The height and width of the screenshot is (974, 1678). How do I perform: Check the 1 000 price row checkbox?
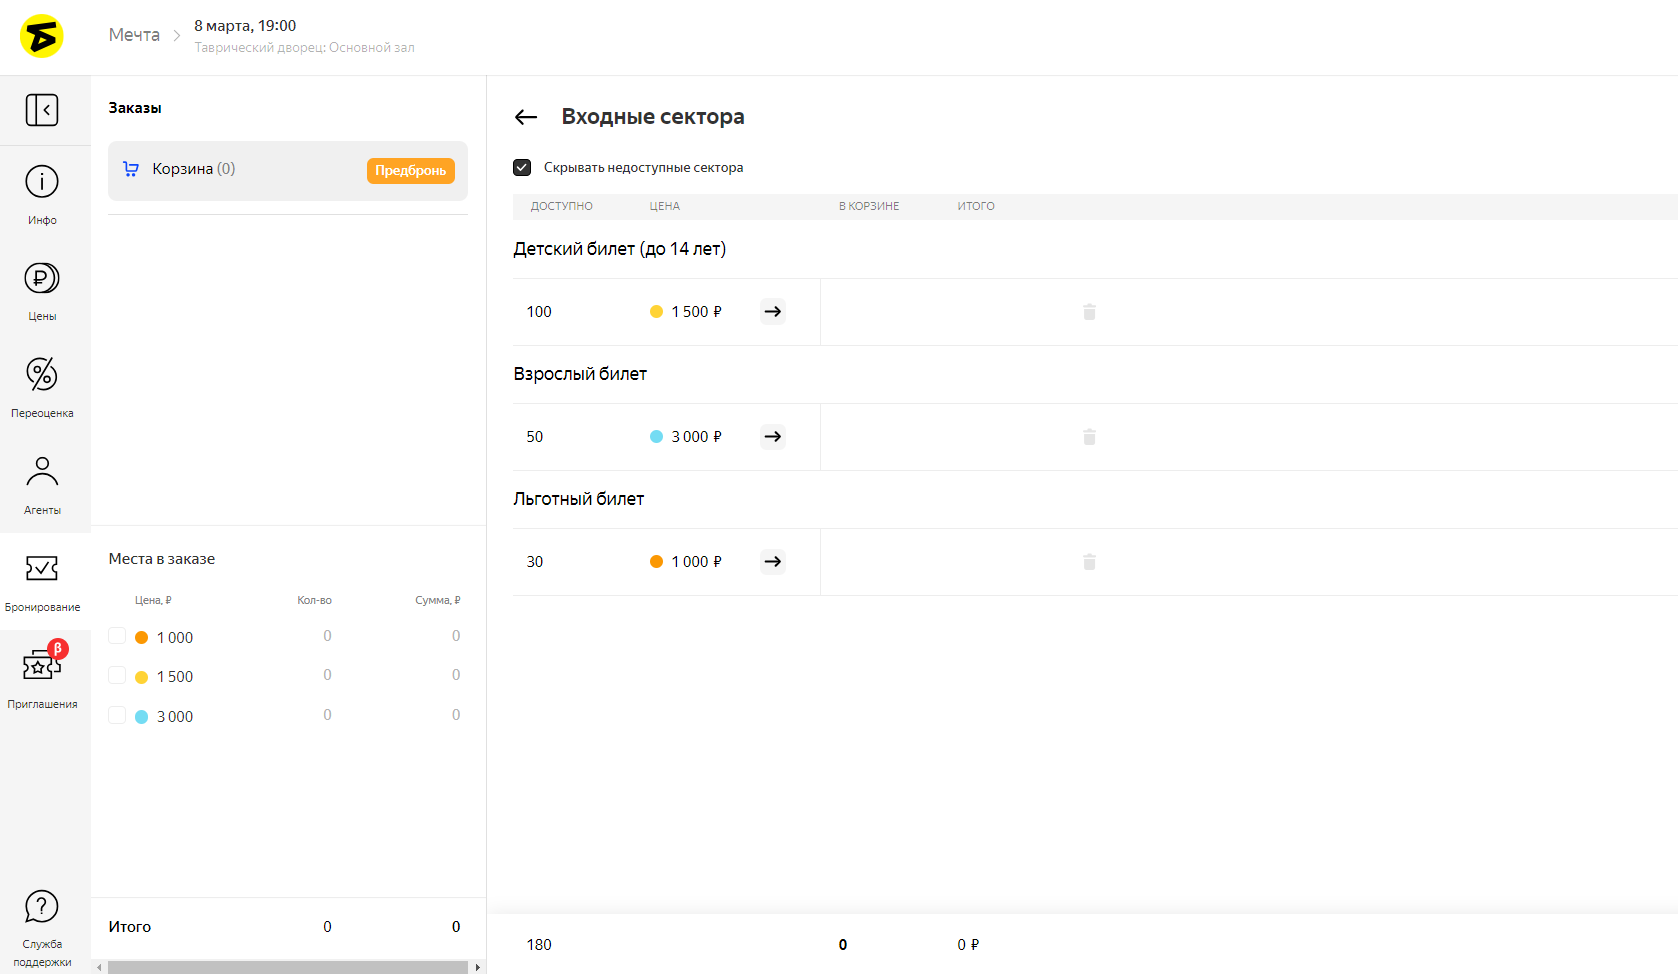[x=117, y=637]
